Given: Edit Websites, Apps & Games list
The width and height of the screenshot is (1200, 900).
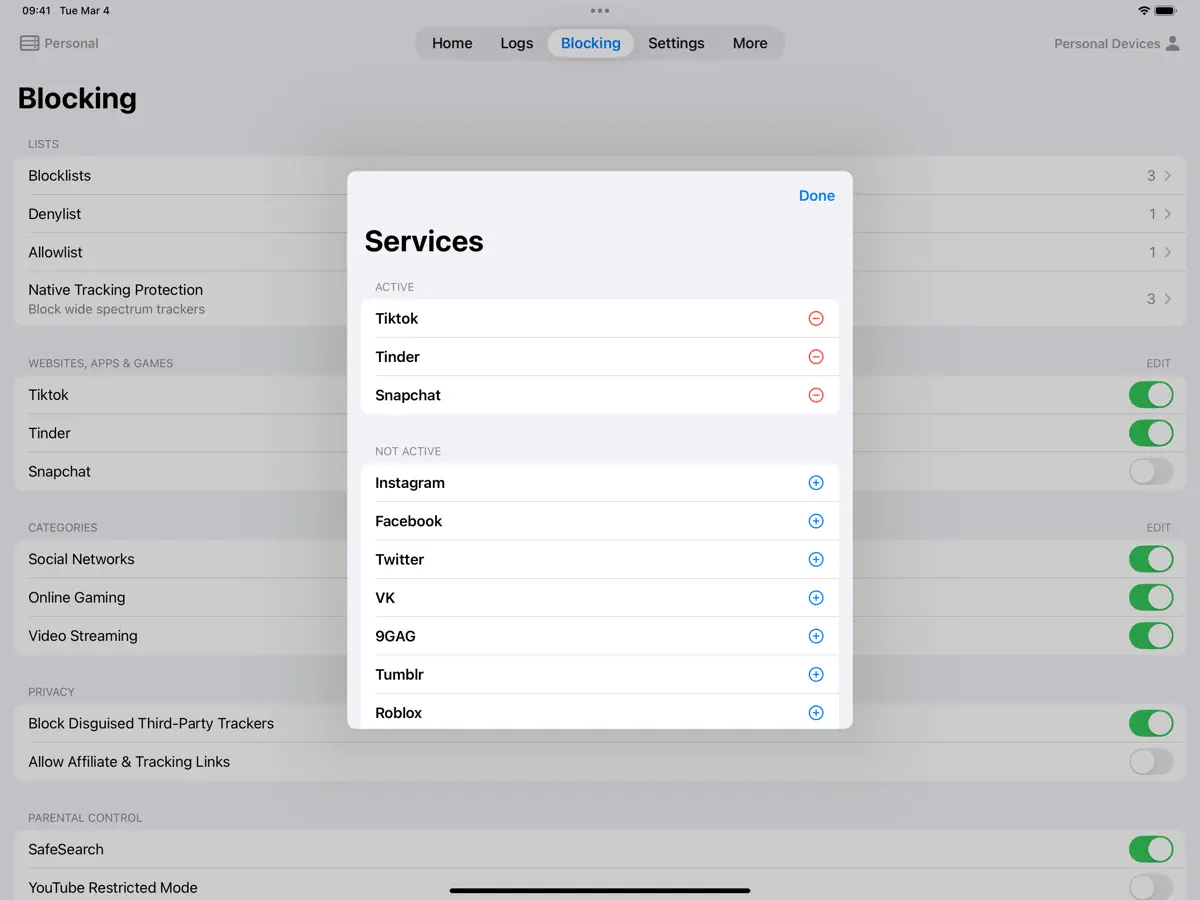Looking at the screenshot, I should tap(1158, 363).
